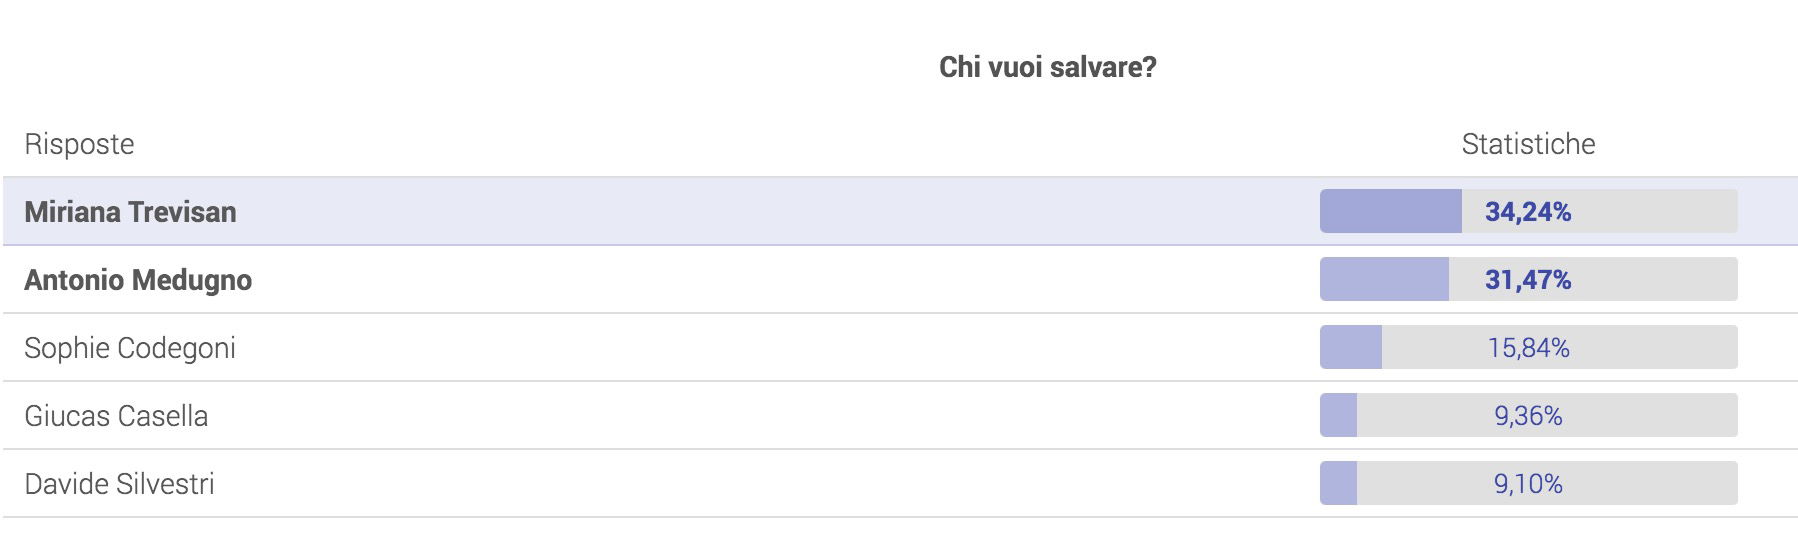The image size is (1798, 538).
Task: Click the empty gray end of Miriana's bar
Action: tap(1680, 212)
